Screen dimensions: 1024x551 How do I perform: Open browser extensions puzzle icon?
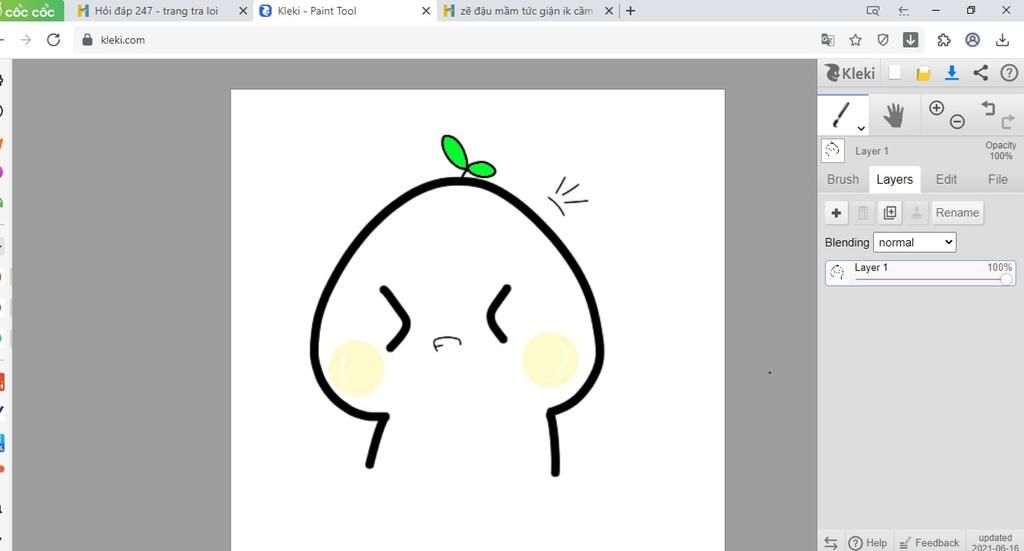click(x=944, y=40)
